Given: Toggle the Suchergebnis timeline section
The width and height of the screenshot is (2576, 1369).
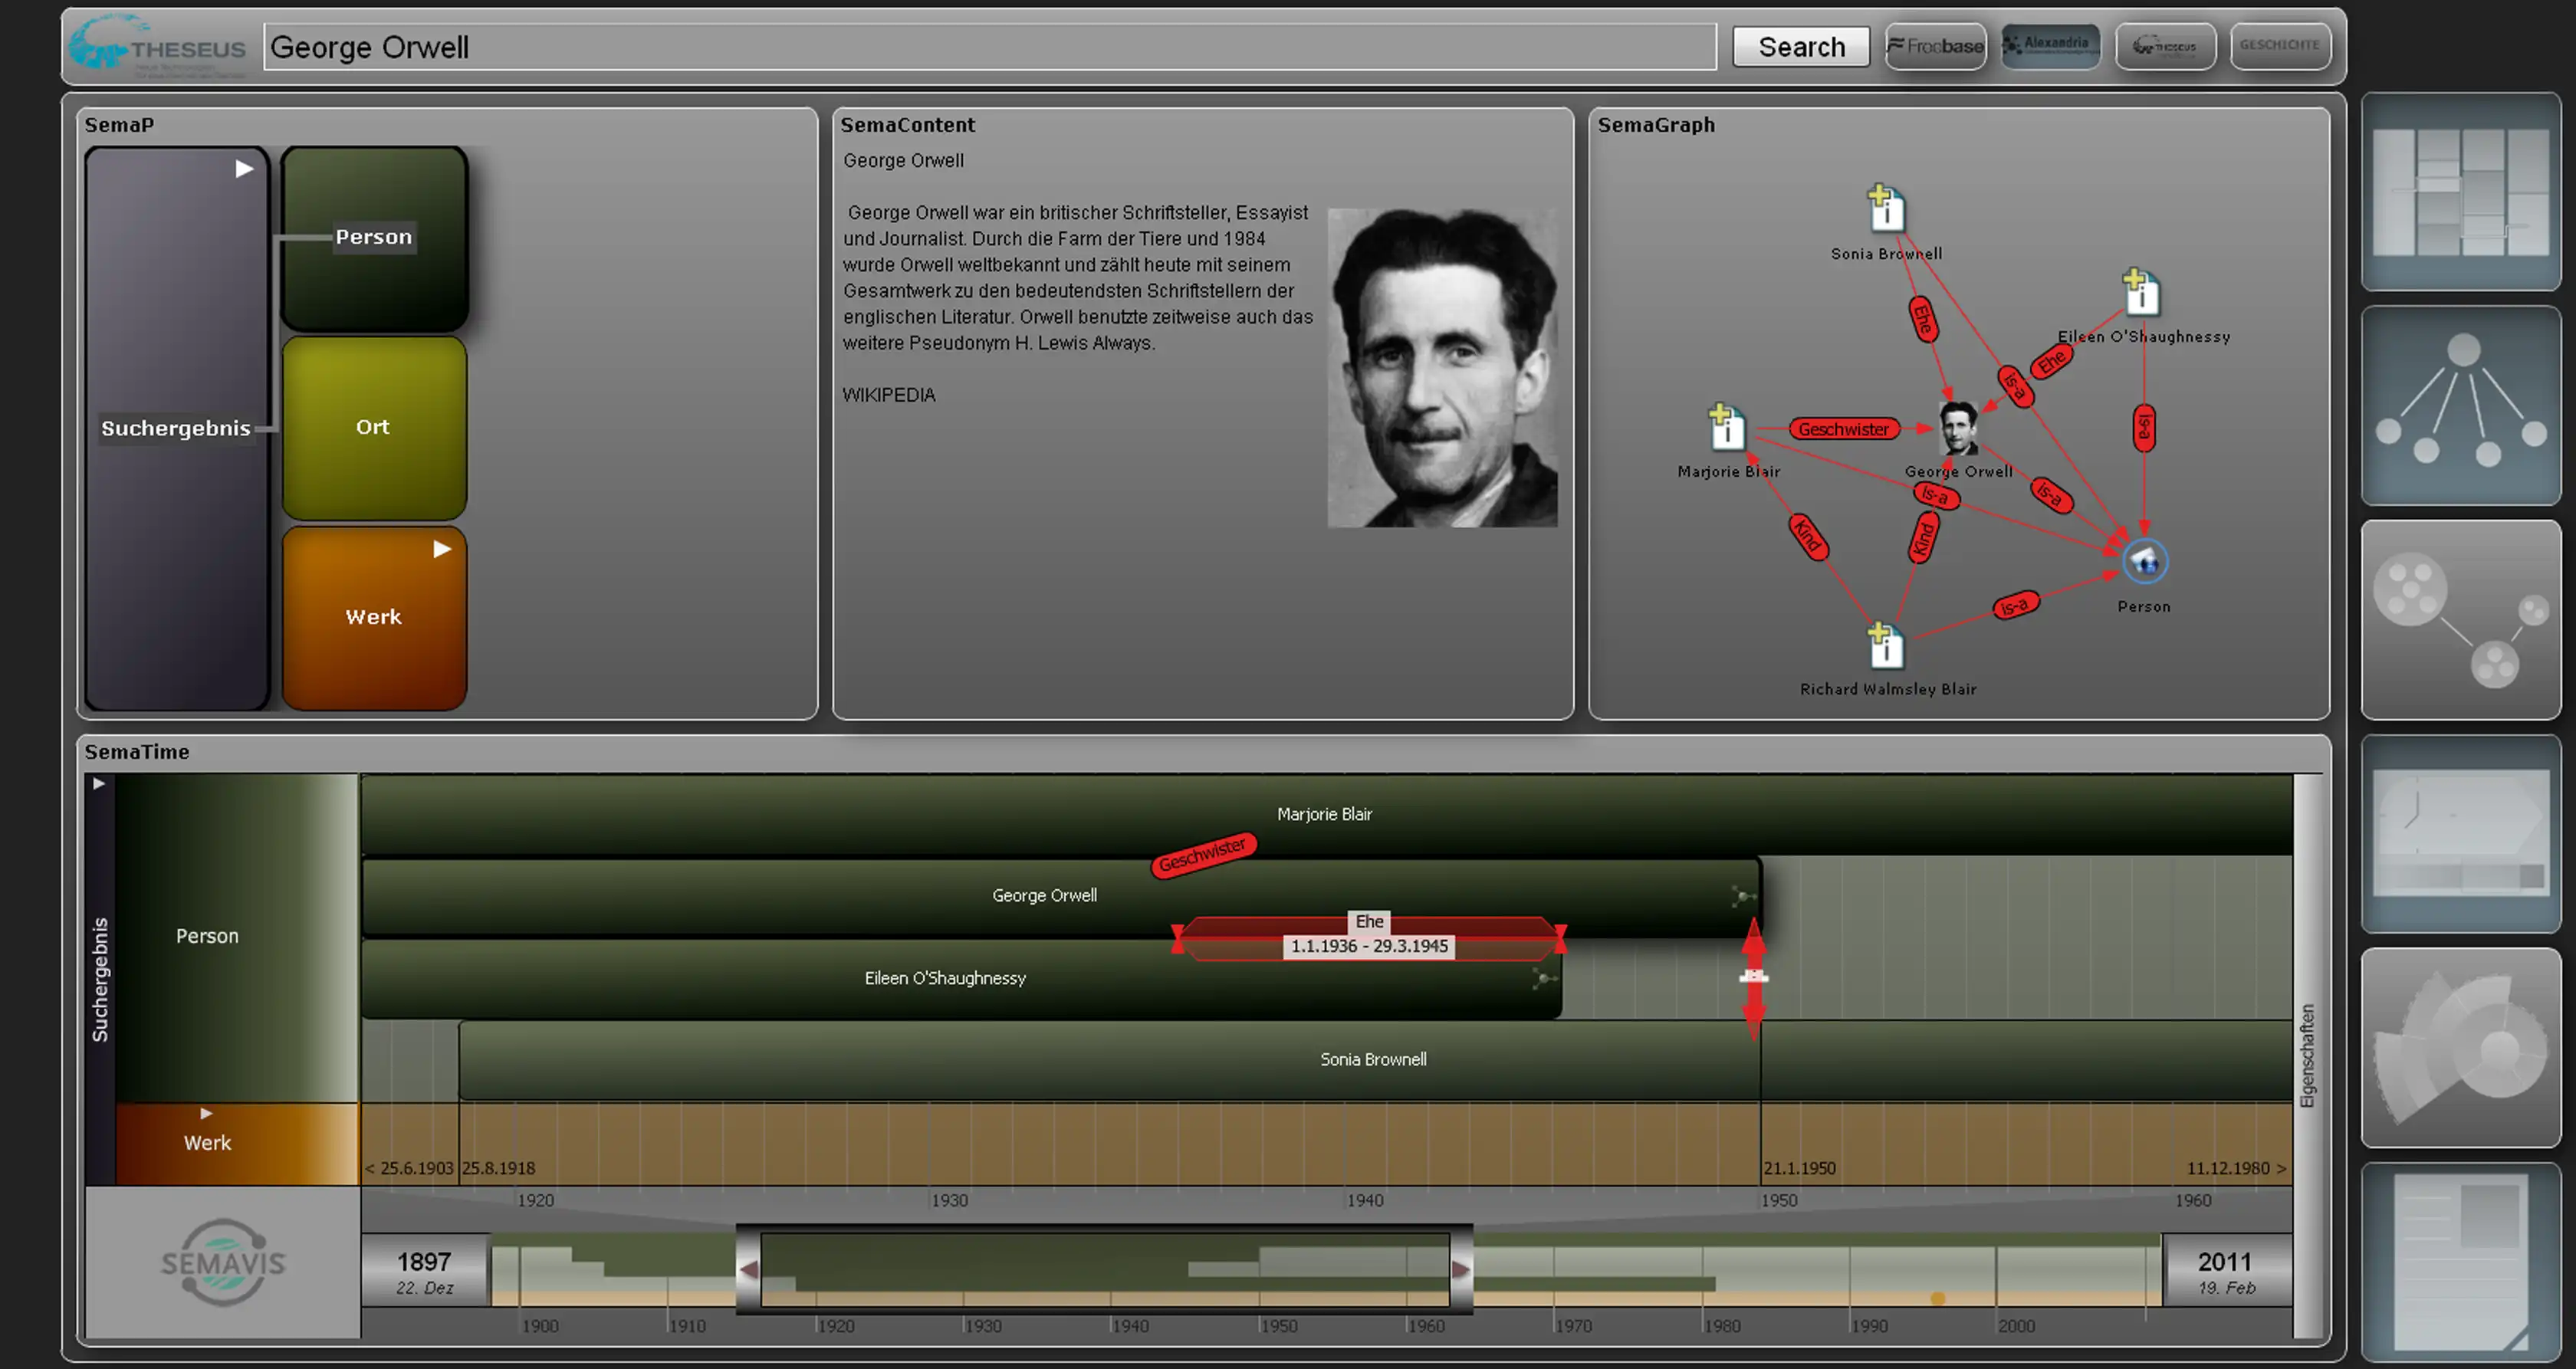Looking at the screenshot, I should (99, 785).
